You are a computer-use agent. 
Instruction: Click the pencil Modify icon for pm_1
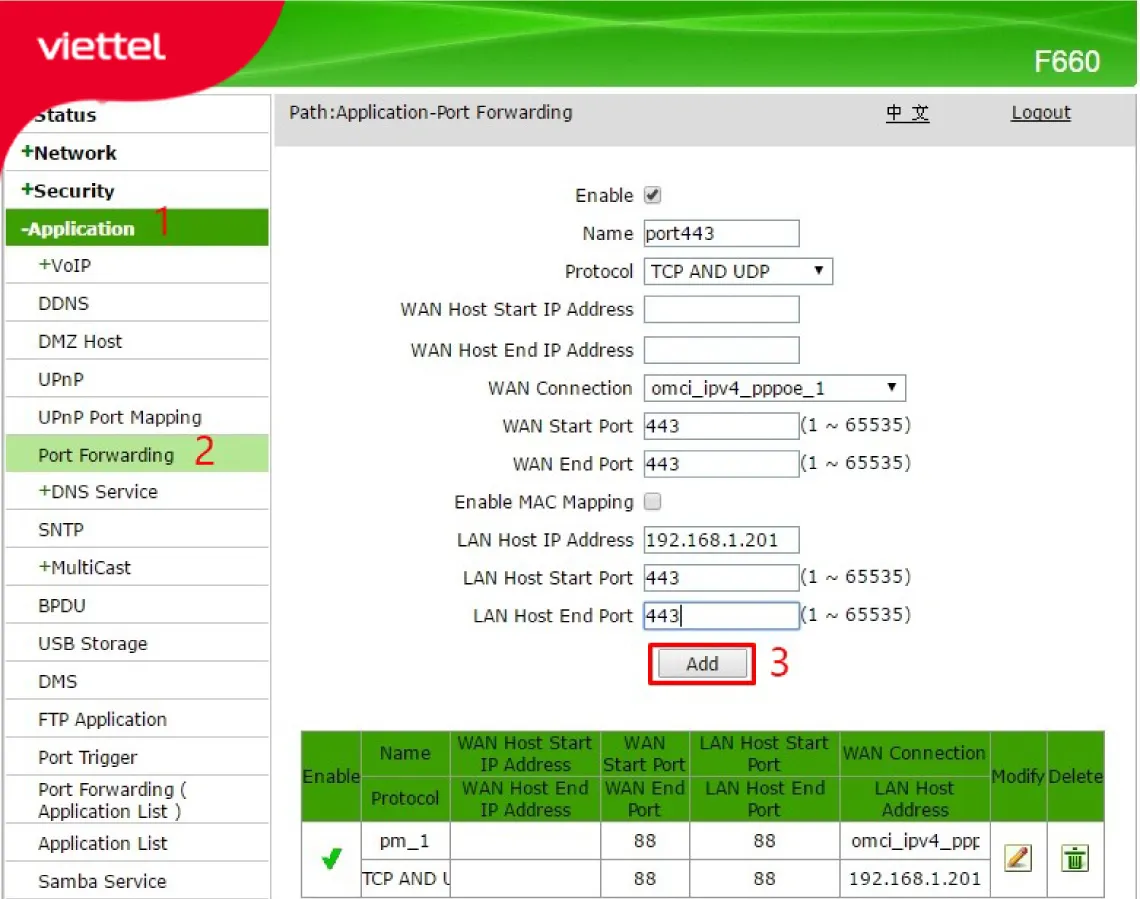[1017, 858]
